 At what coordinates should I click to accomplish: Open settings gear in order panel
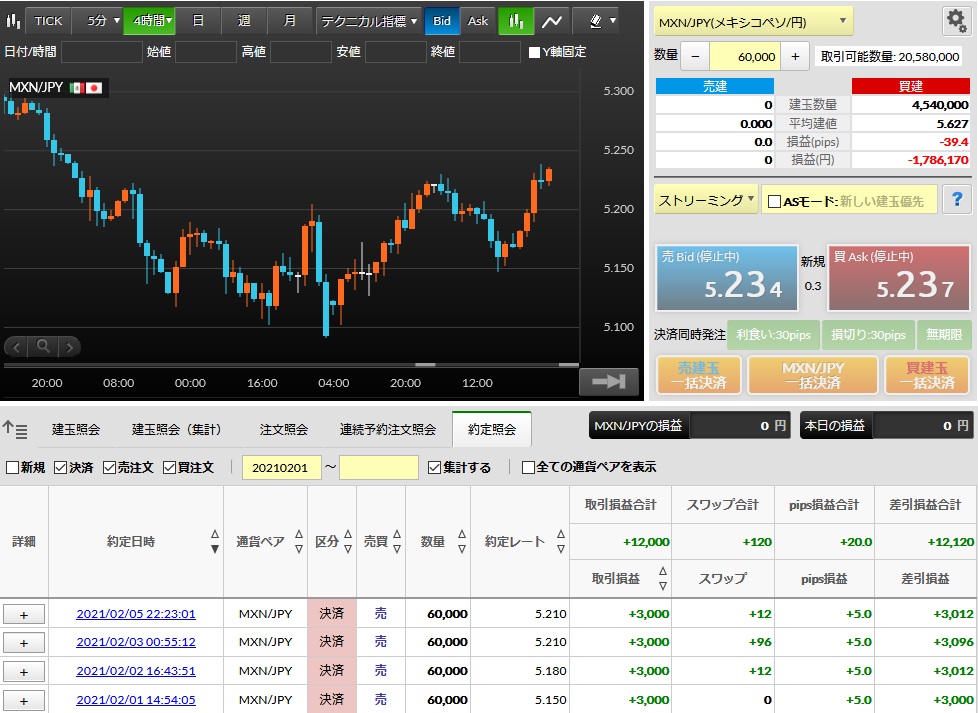[956, 21]
